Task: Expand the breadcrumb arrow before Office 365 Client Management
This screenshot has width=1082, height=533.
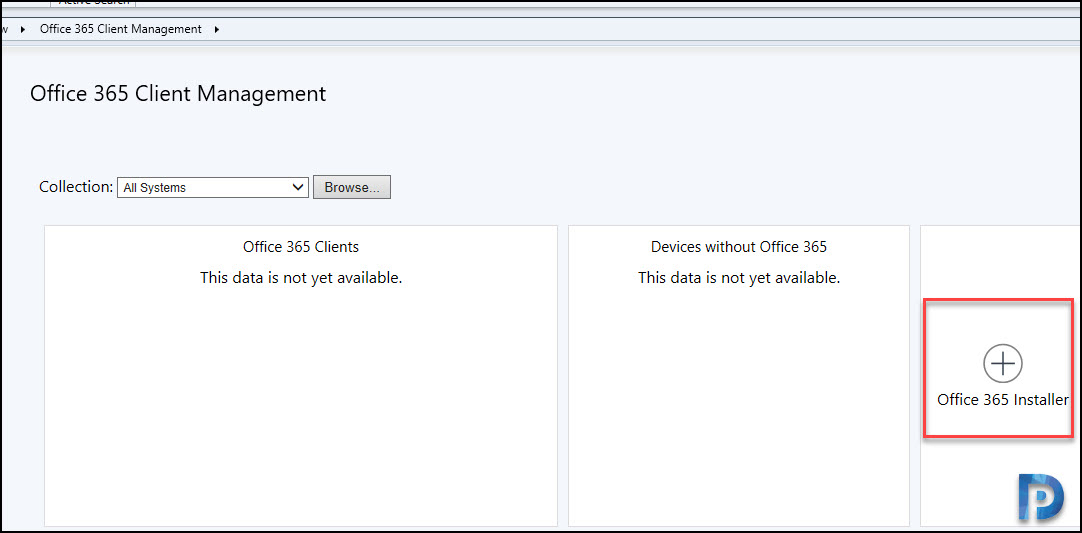Action: [24, 30]
